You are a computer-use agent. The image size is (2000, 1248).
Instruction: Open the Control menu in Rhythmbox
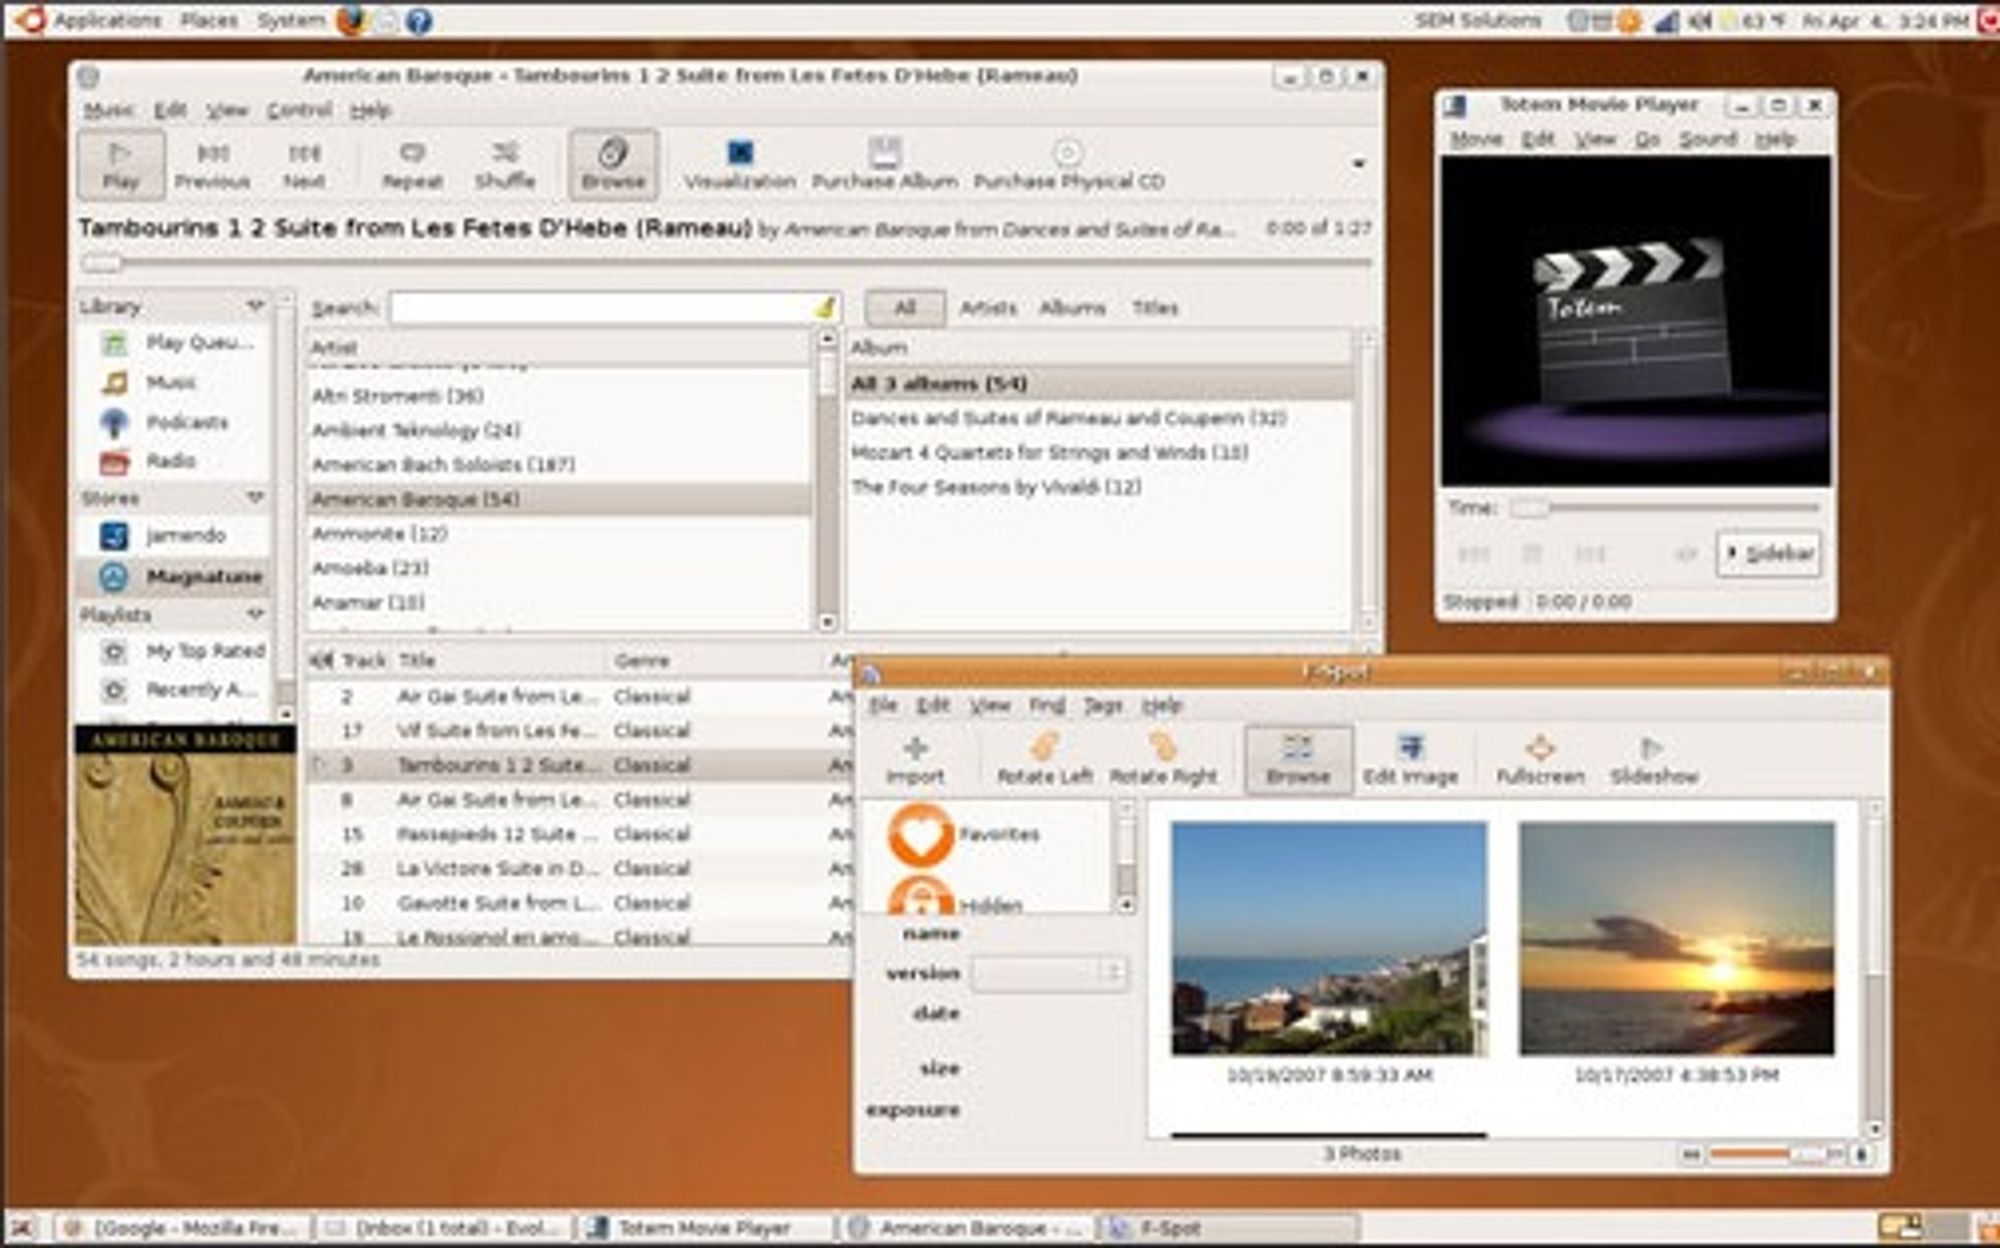299,110
